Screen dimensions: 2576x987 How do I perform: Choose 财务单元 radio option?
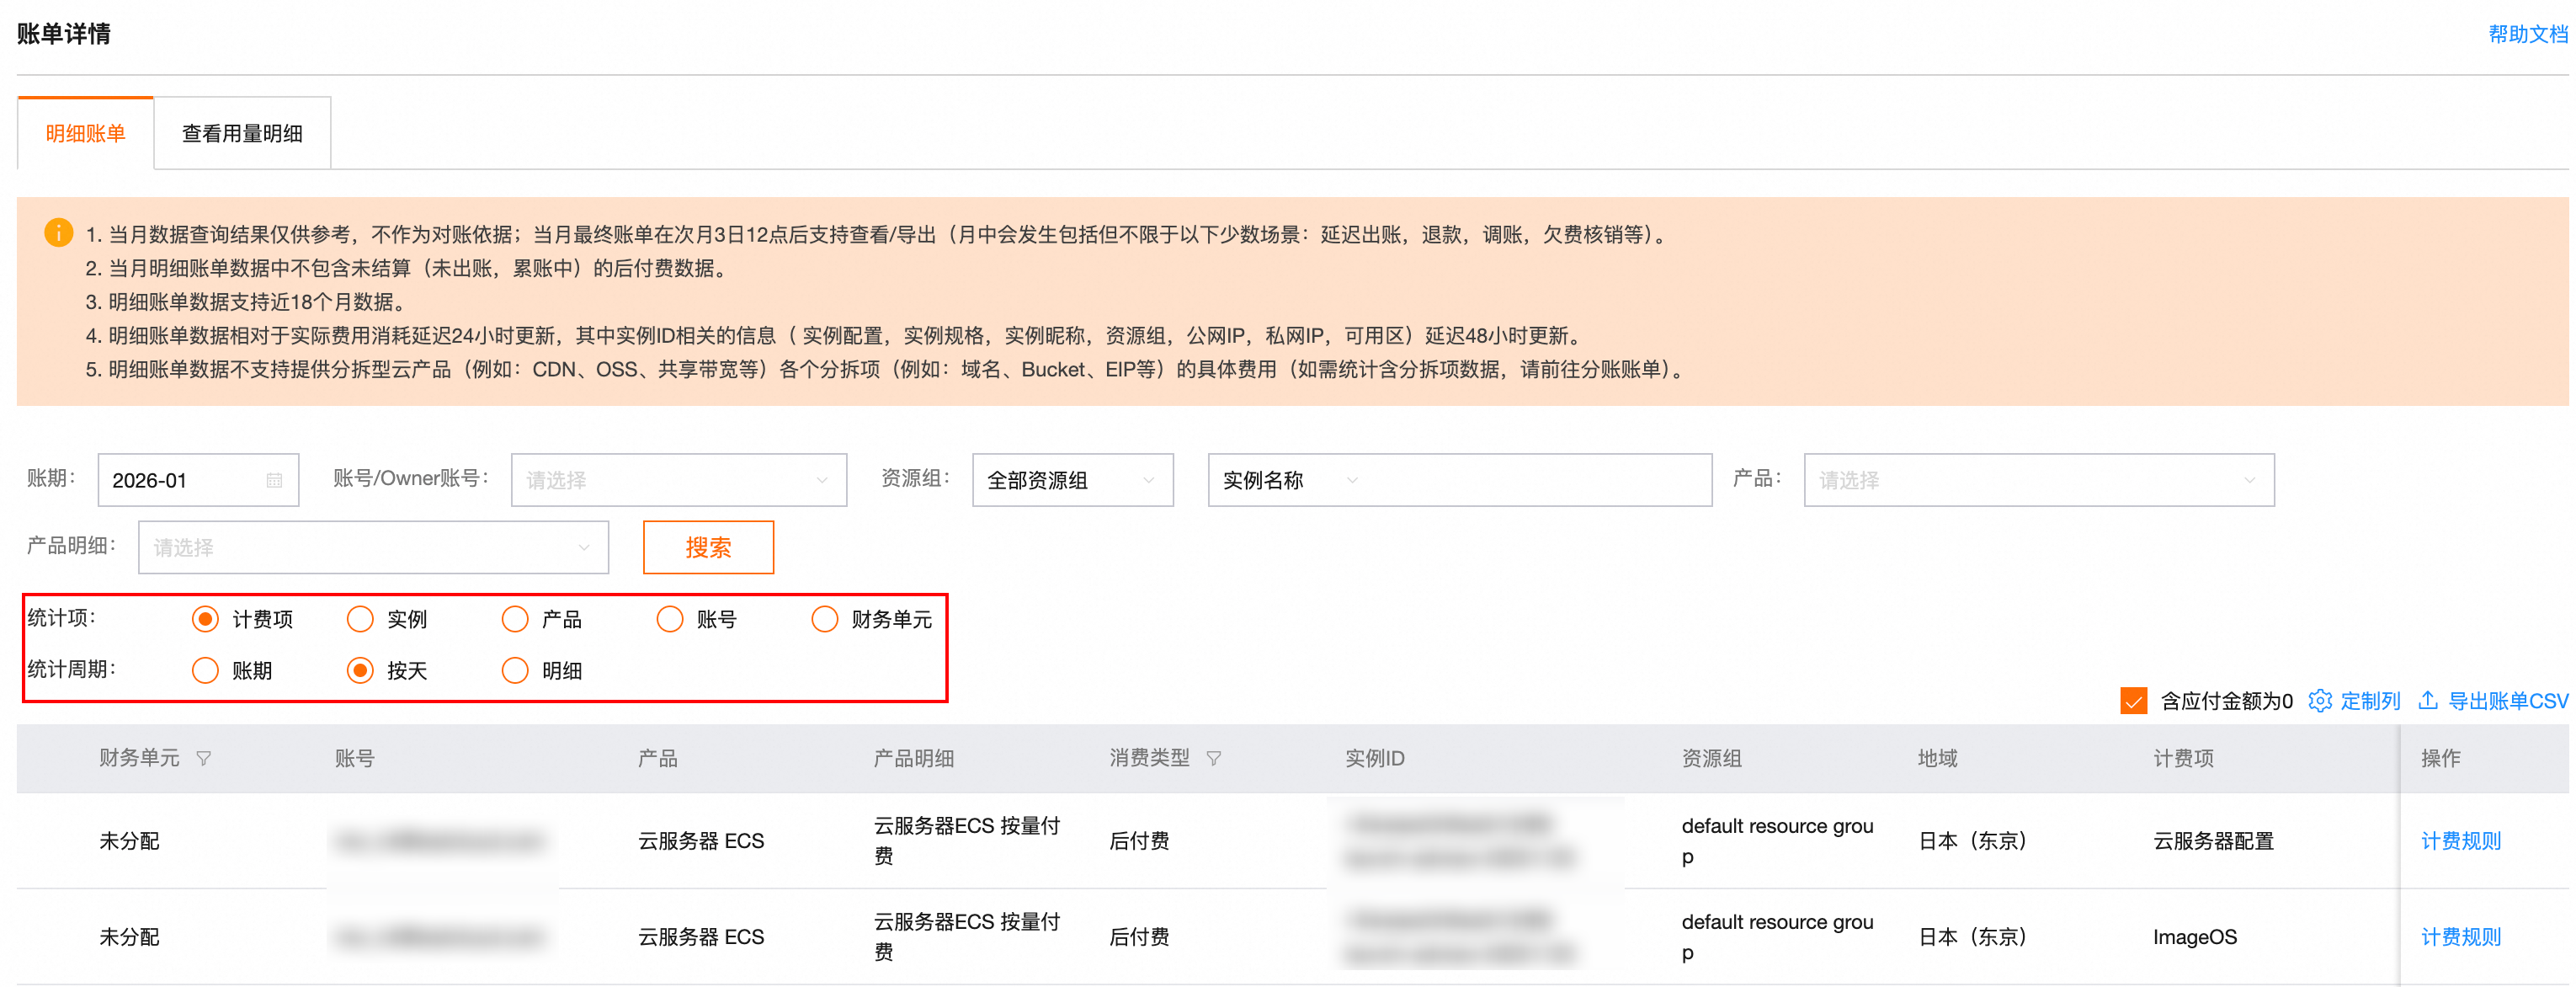[x=825, y=620]
